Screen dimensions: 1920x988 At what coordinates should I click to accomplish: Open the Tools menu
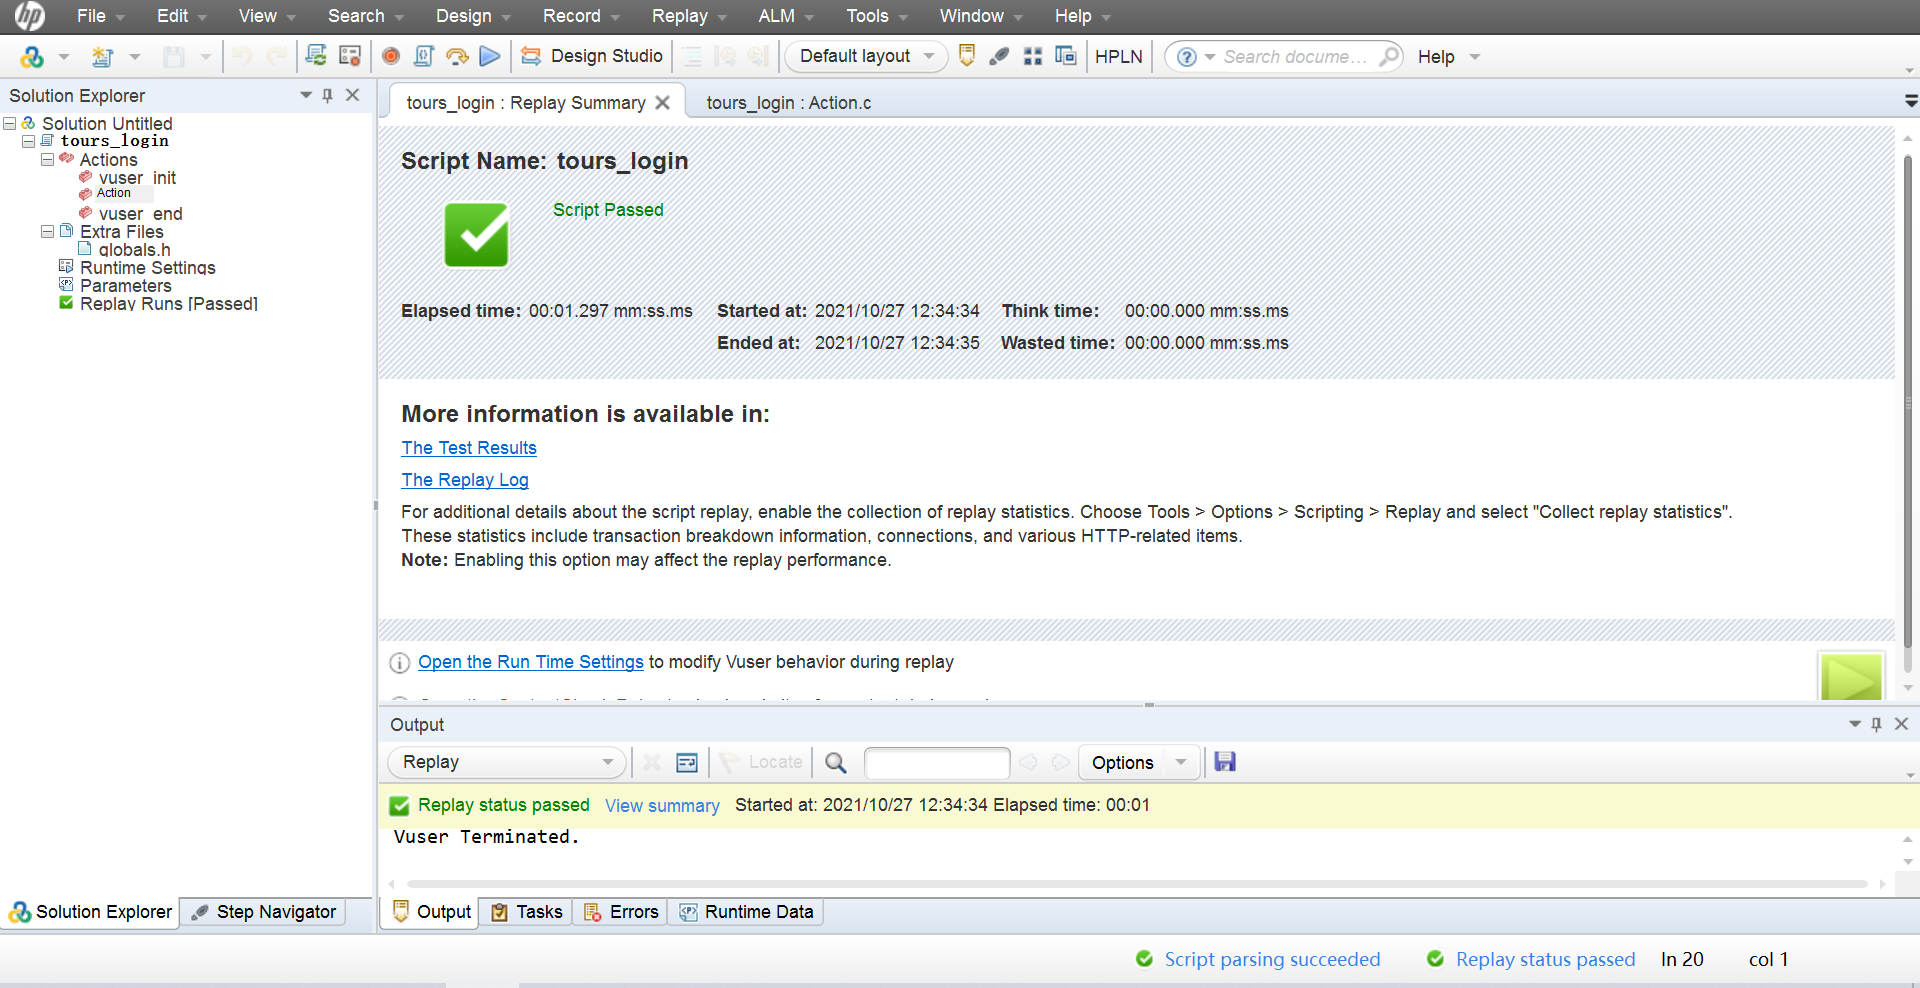pos(868,15)
